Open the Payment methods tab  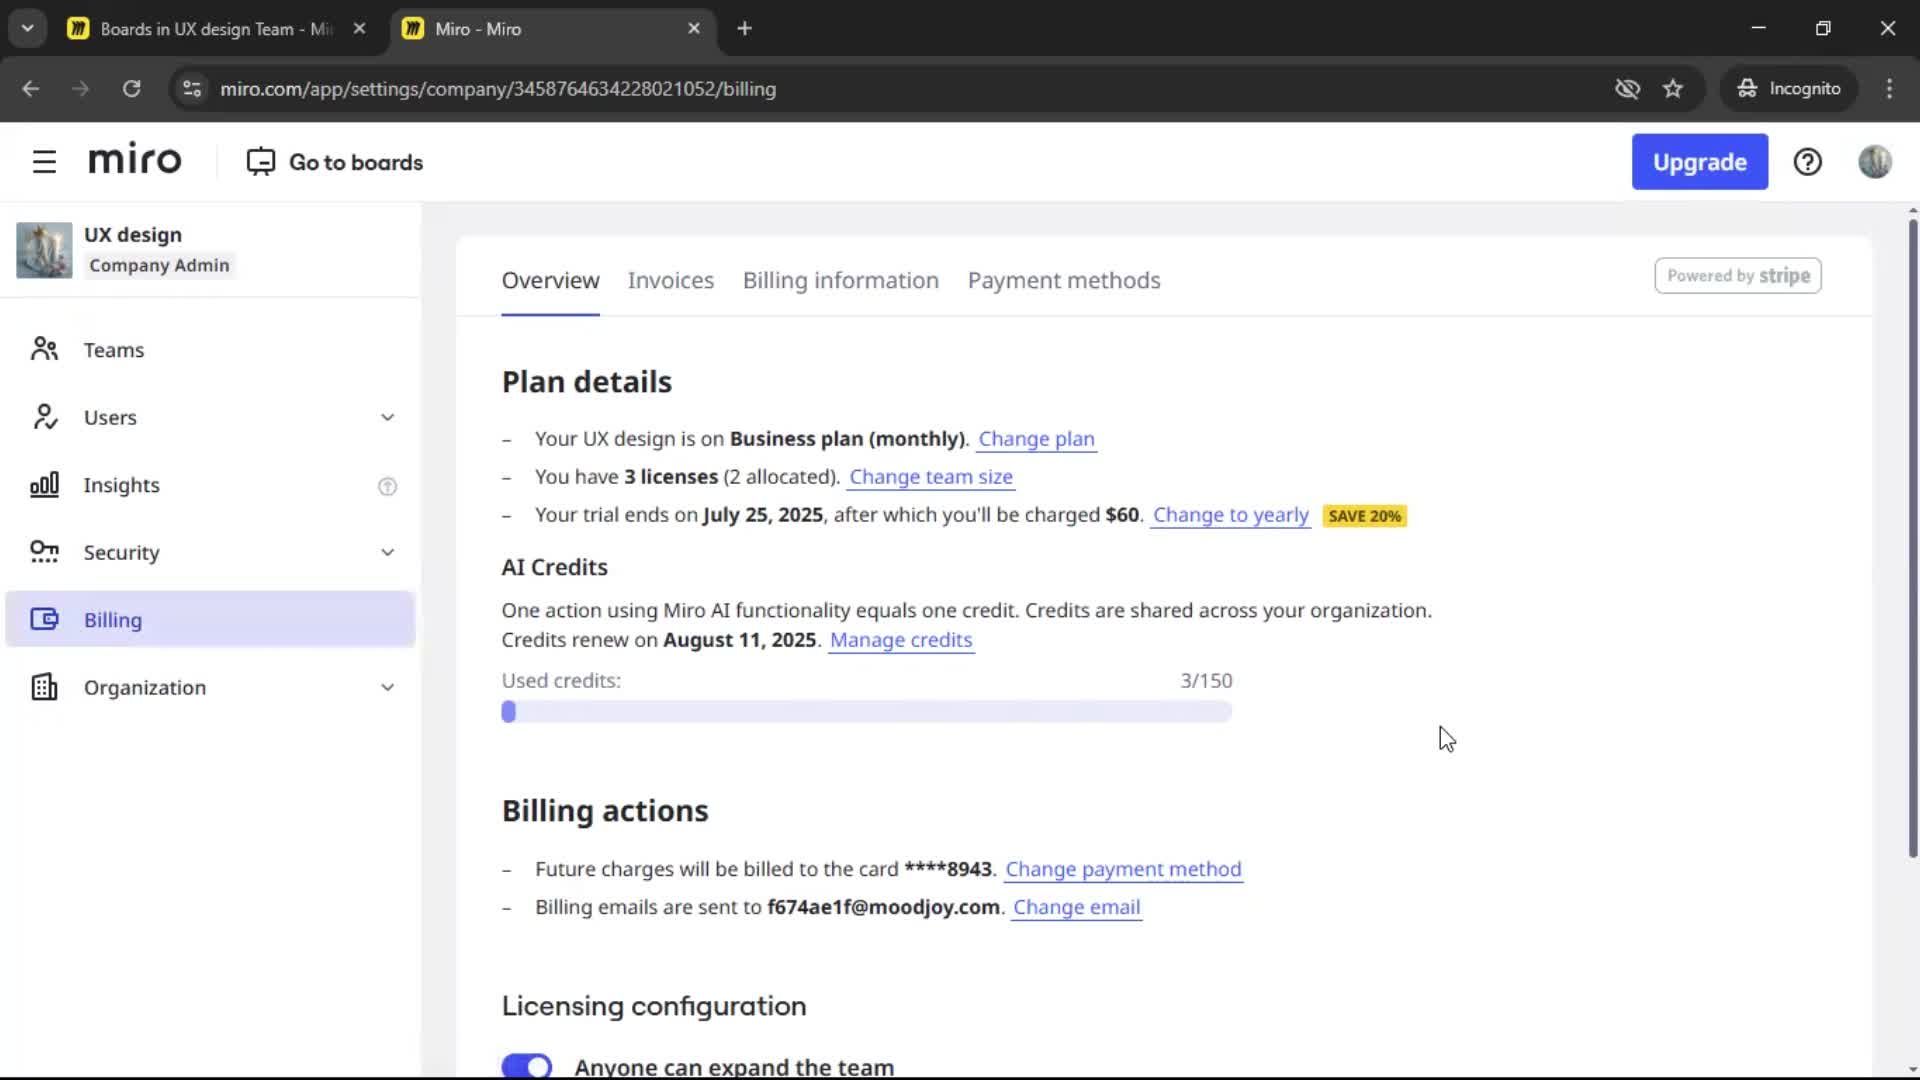[x=1063, y=280]
